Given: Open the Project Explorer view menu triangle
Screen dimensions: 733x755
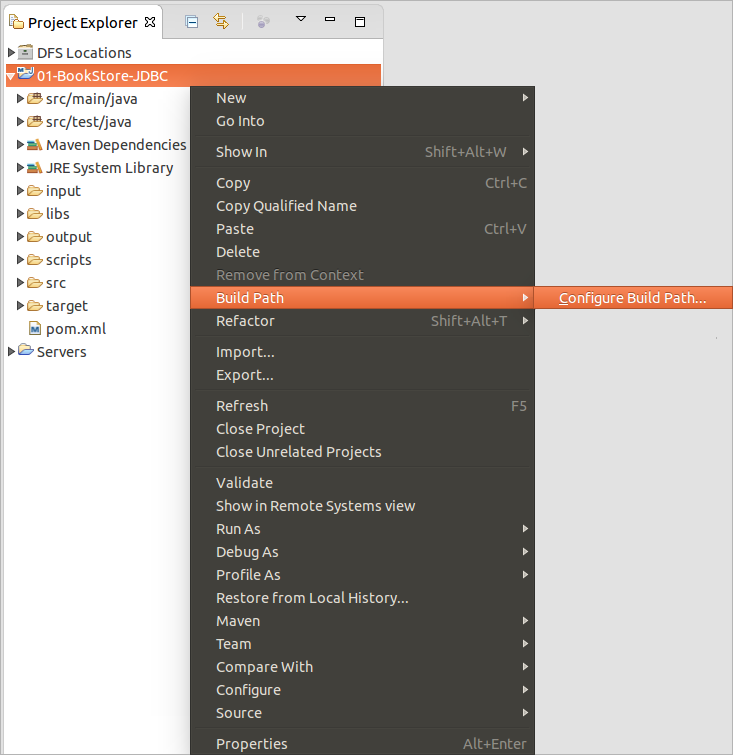Looking at the screenshot, I should [301, 19].
